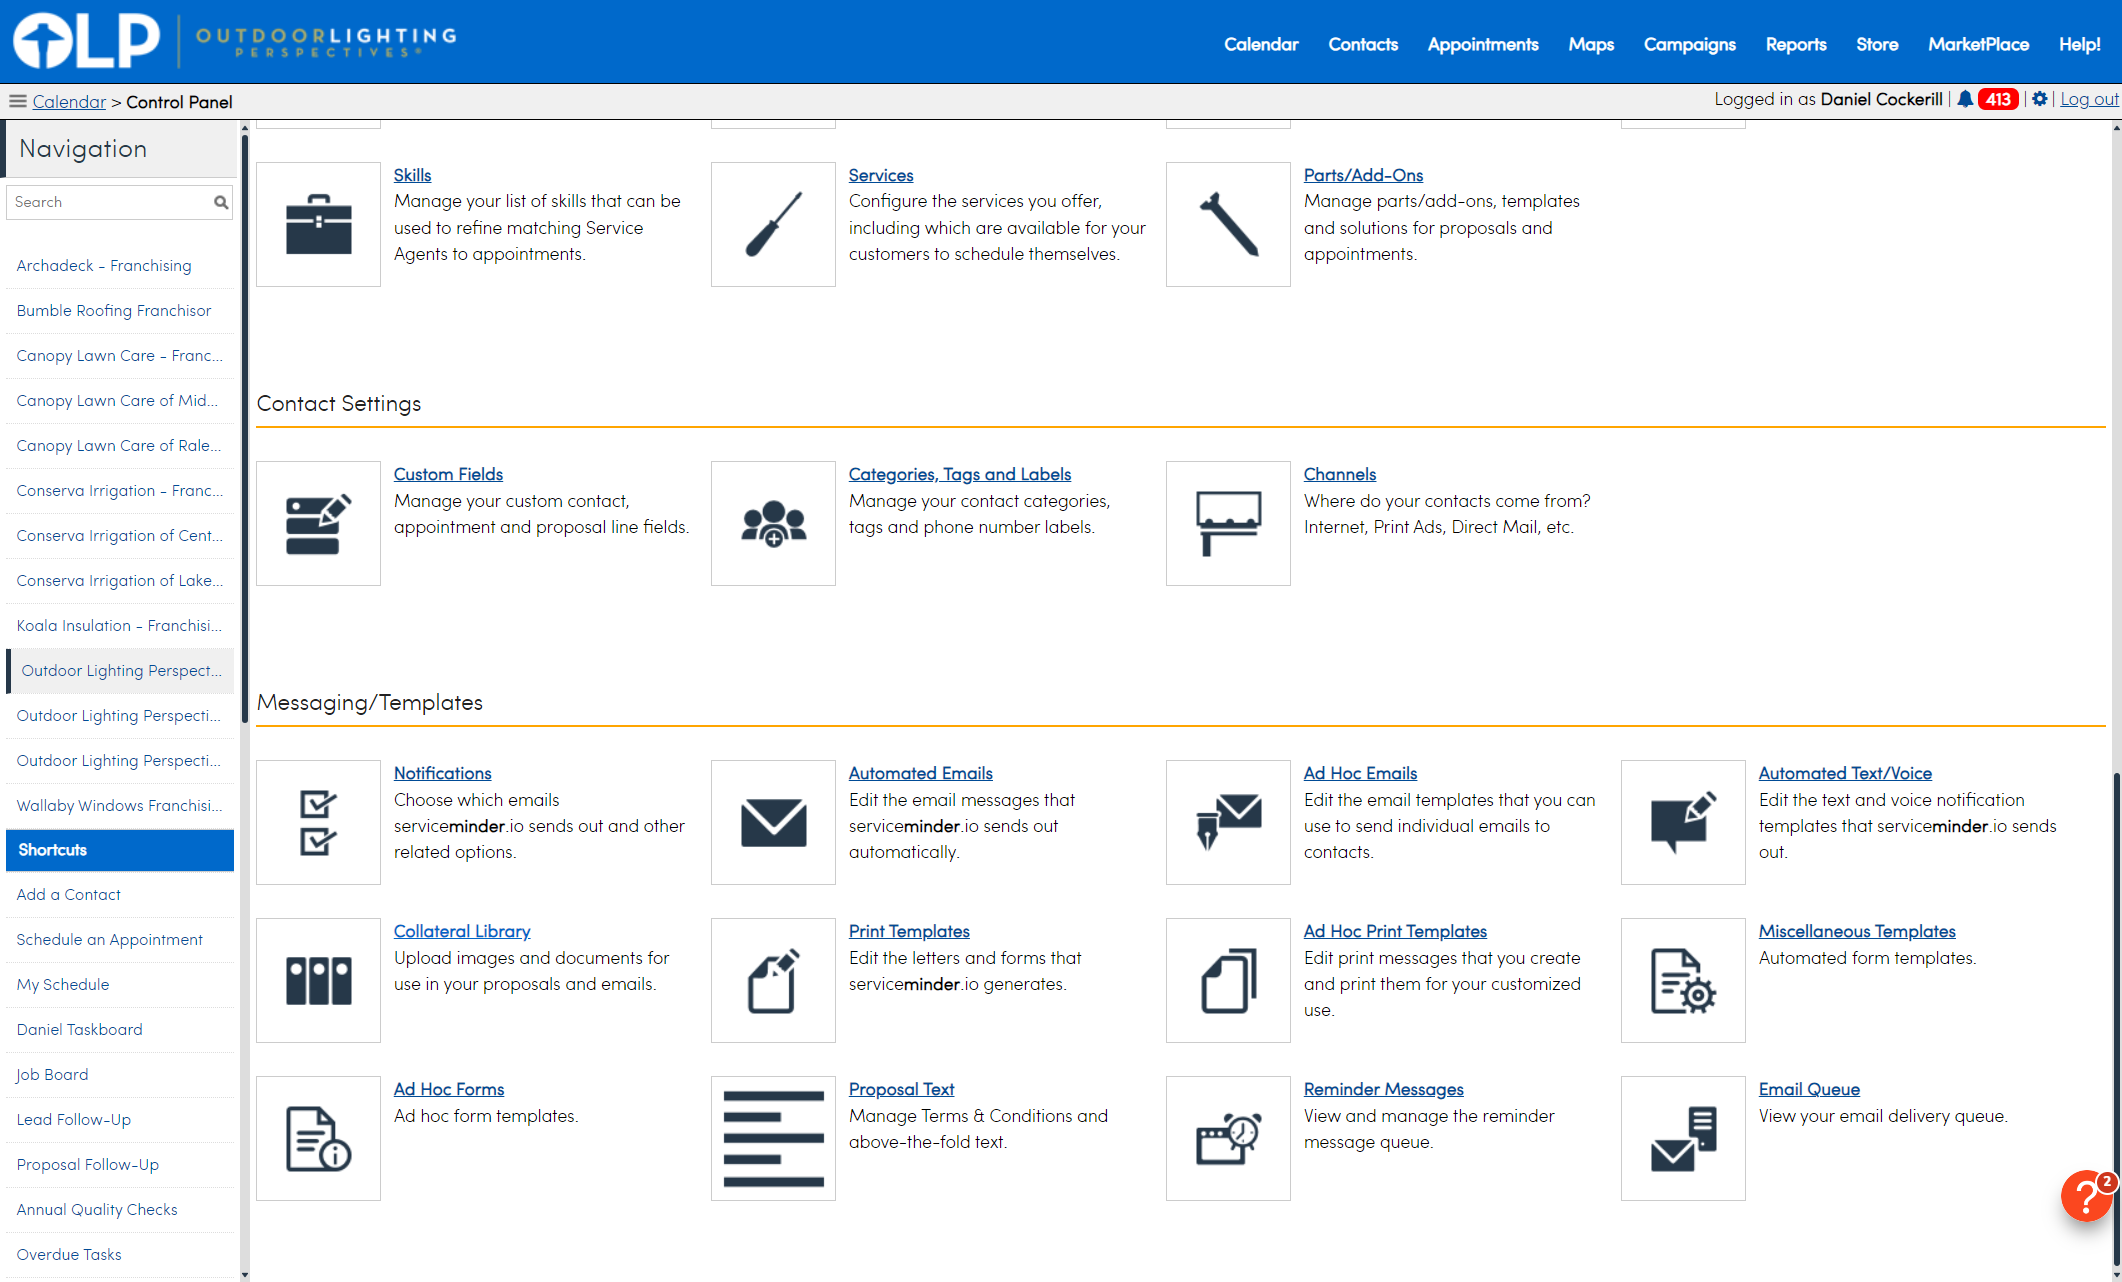Image resolution: width=2122 pixels, height=1282 pixels.
Task: Open the Calendar menu in top bar
Action: 1261,44
